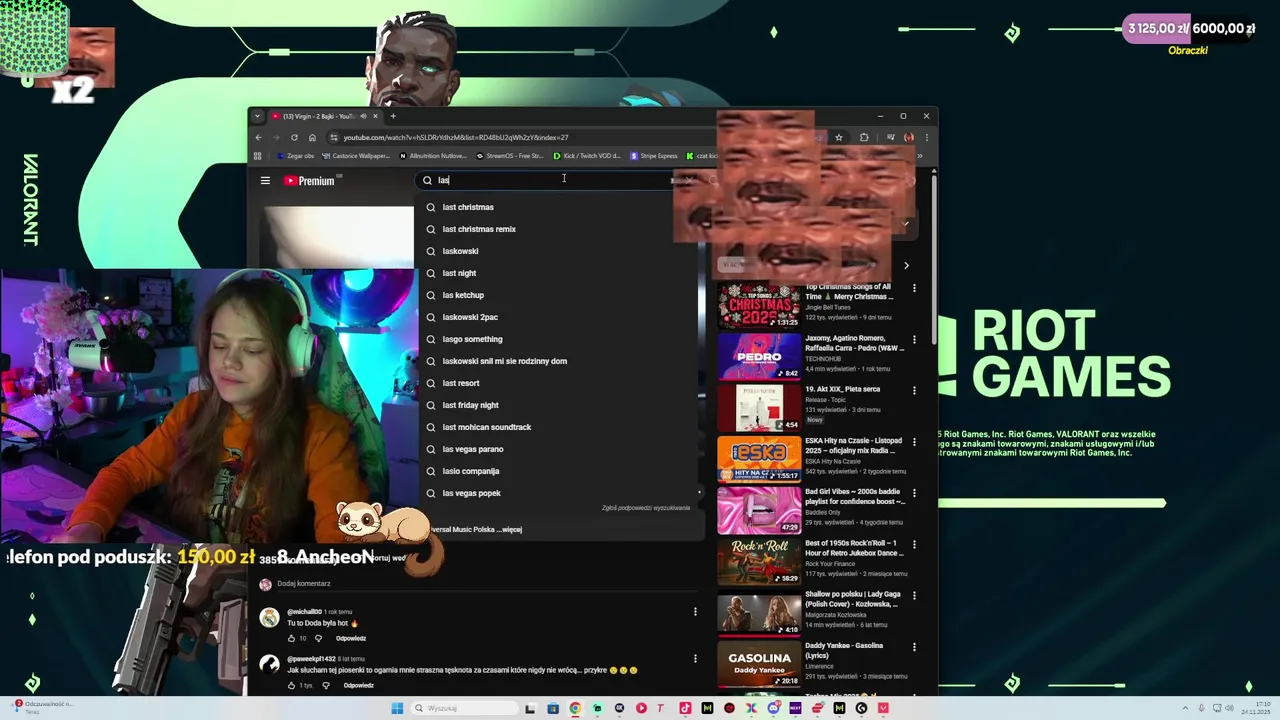Show next filter chips with right arrow

[x=906, y=266]
